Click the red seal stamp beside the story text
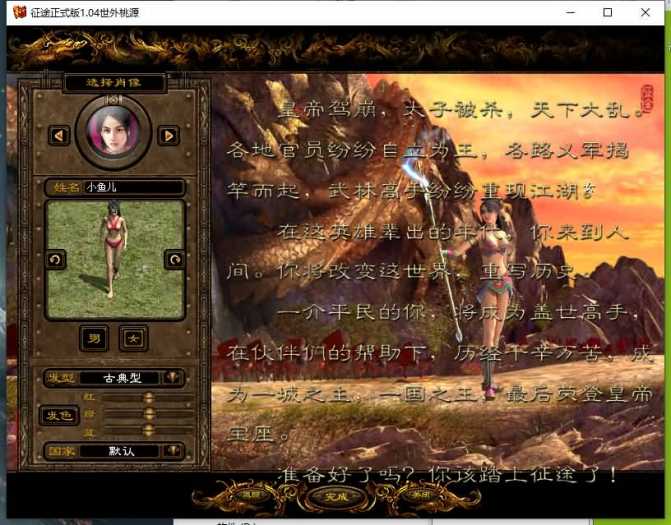 click(x=647, y=99)
